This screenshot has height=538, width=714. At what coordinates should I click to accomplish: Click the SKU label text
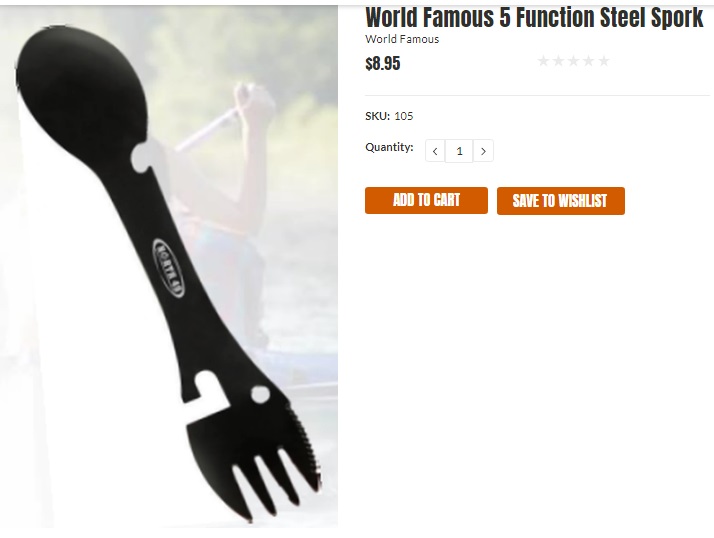pyautogui.click(x=377, y=116)
